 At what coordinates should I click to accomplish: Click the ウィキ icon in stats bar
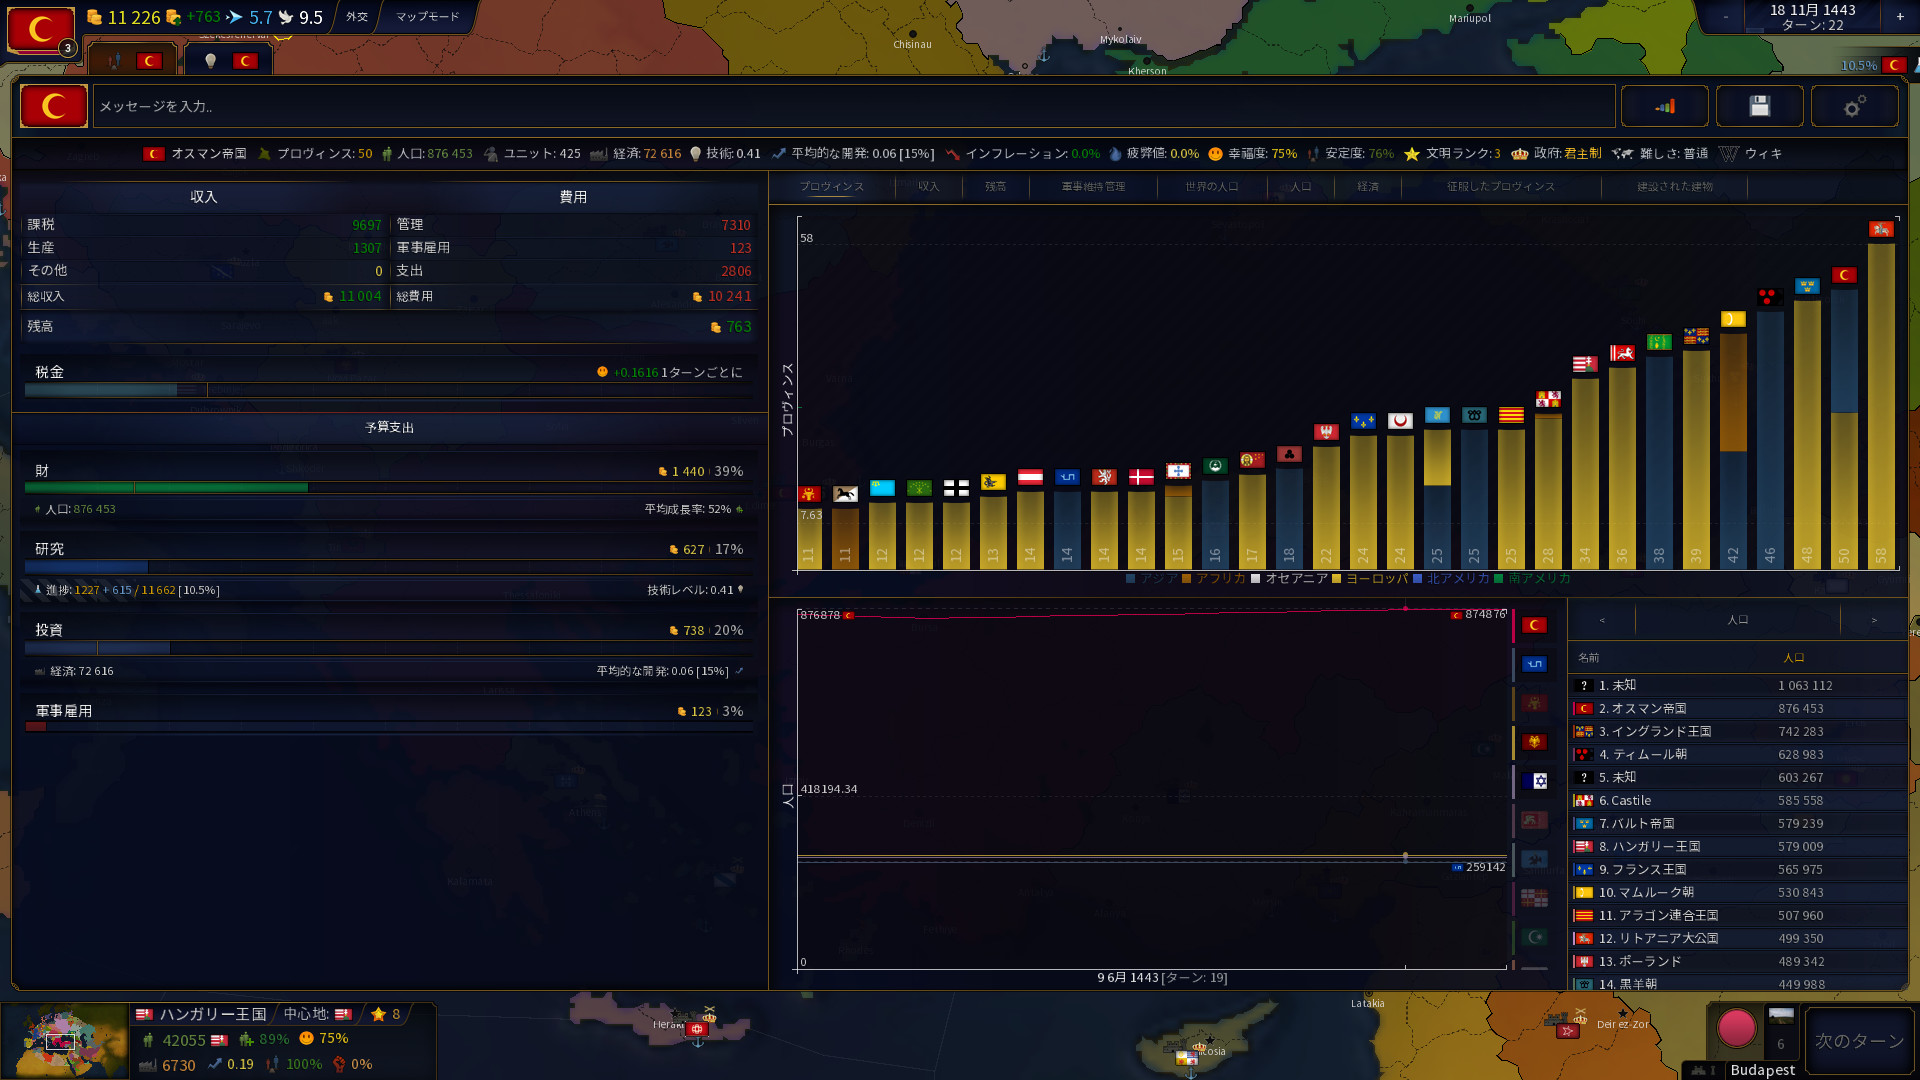(x=1729, y=154)
